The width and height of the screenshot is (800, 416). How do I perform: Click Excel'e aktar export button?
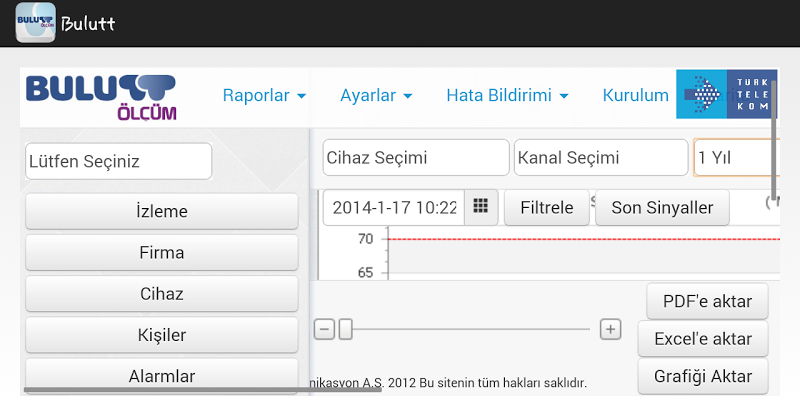pos(703,338)
